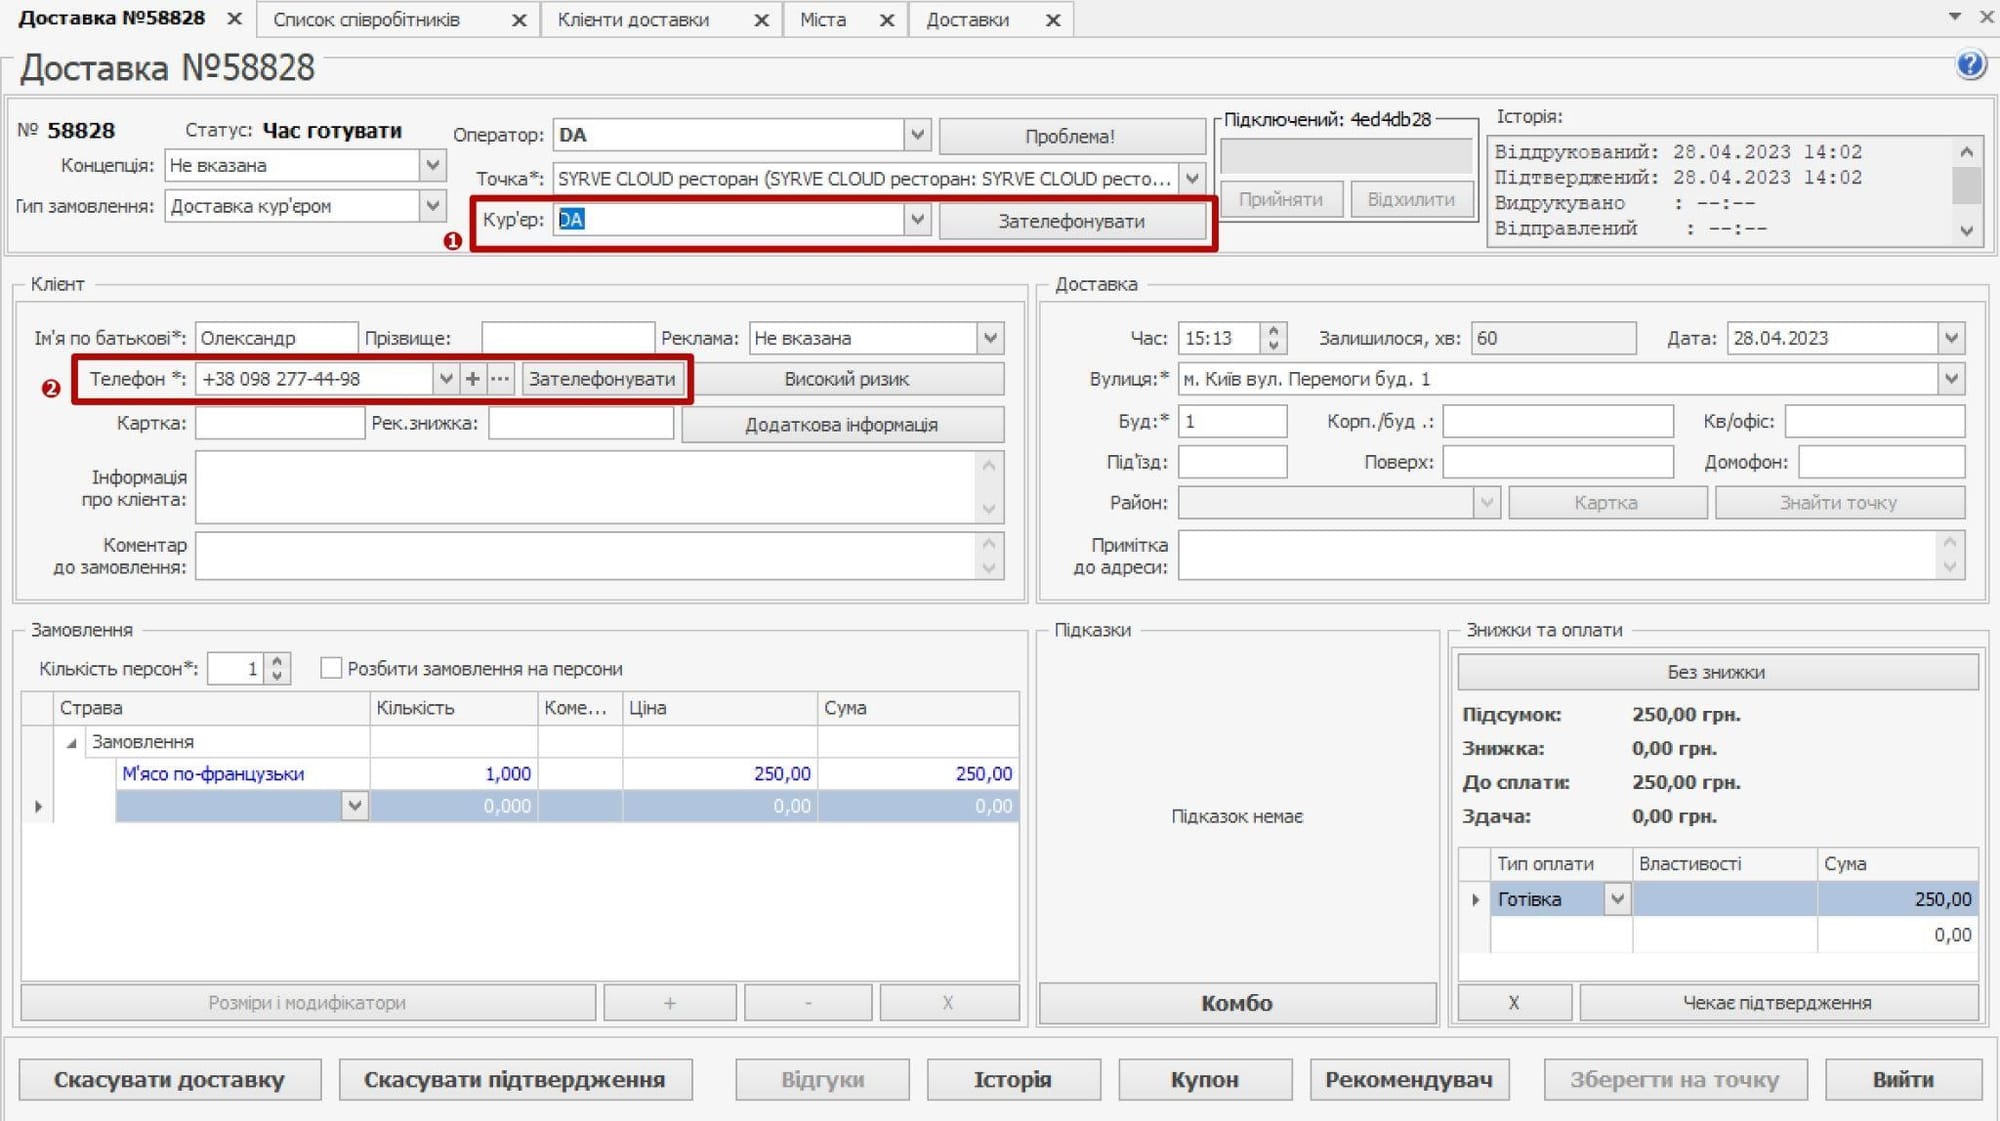Toggle Розбити замовлення на персони checkbox
The height and width of the screenshot is (1121, 2000).
pos(331,668)
